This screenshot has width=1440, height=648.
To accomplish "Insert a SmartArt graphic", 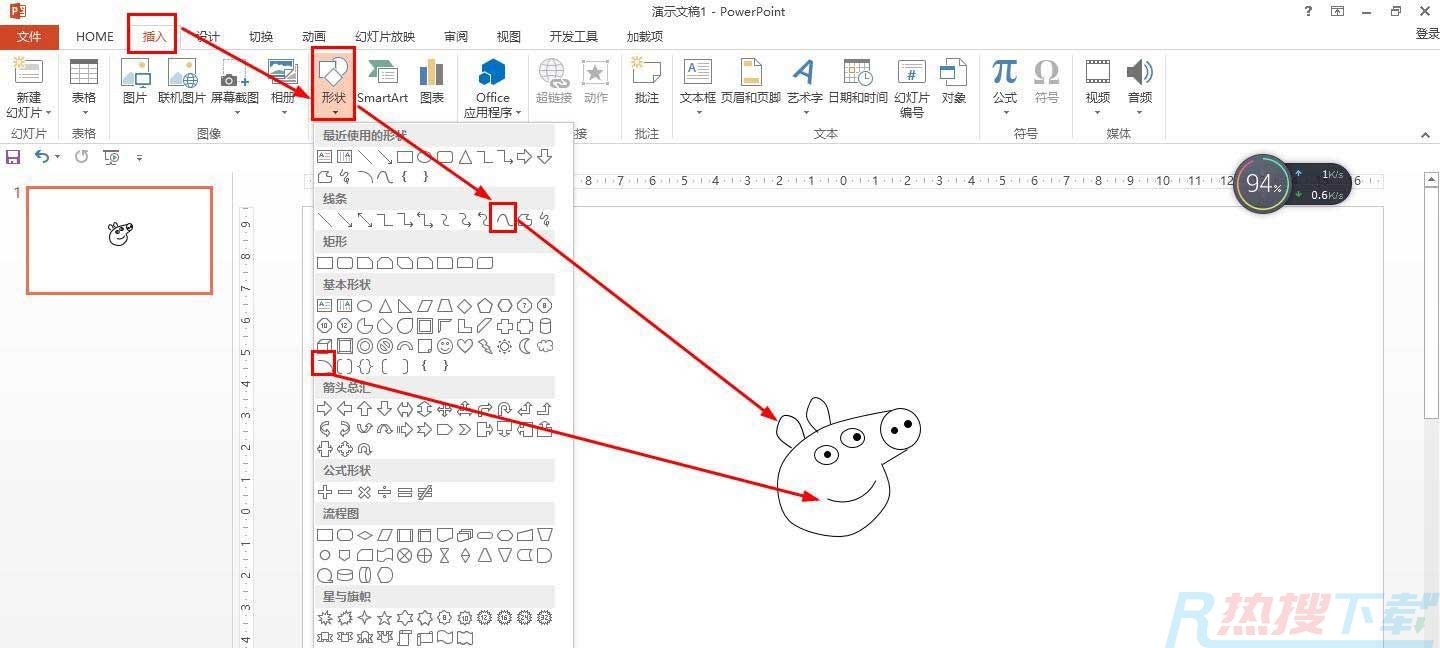I will (x=382, y=82).
